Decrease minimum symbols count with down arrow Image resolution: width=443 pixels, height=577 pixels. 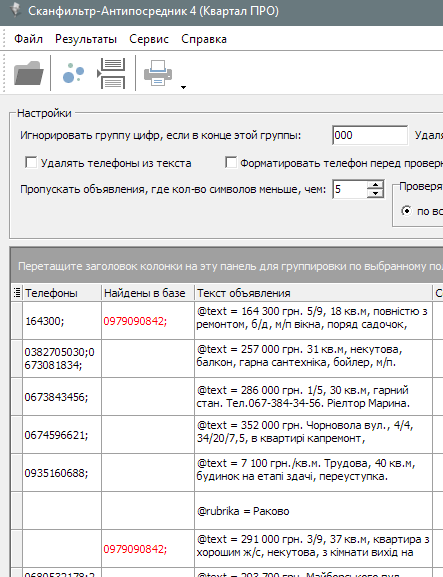(x=375, y=194)
